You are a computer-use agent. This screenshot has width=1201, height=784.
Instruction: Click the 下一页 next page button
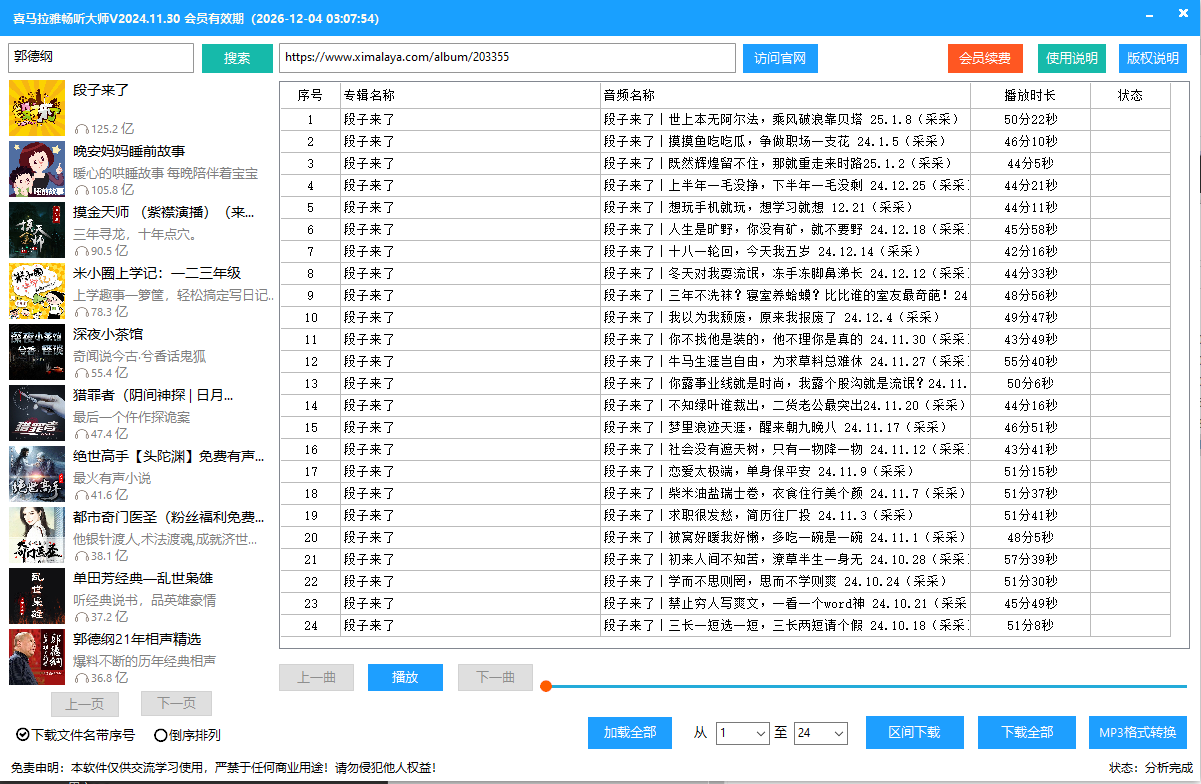176,703
